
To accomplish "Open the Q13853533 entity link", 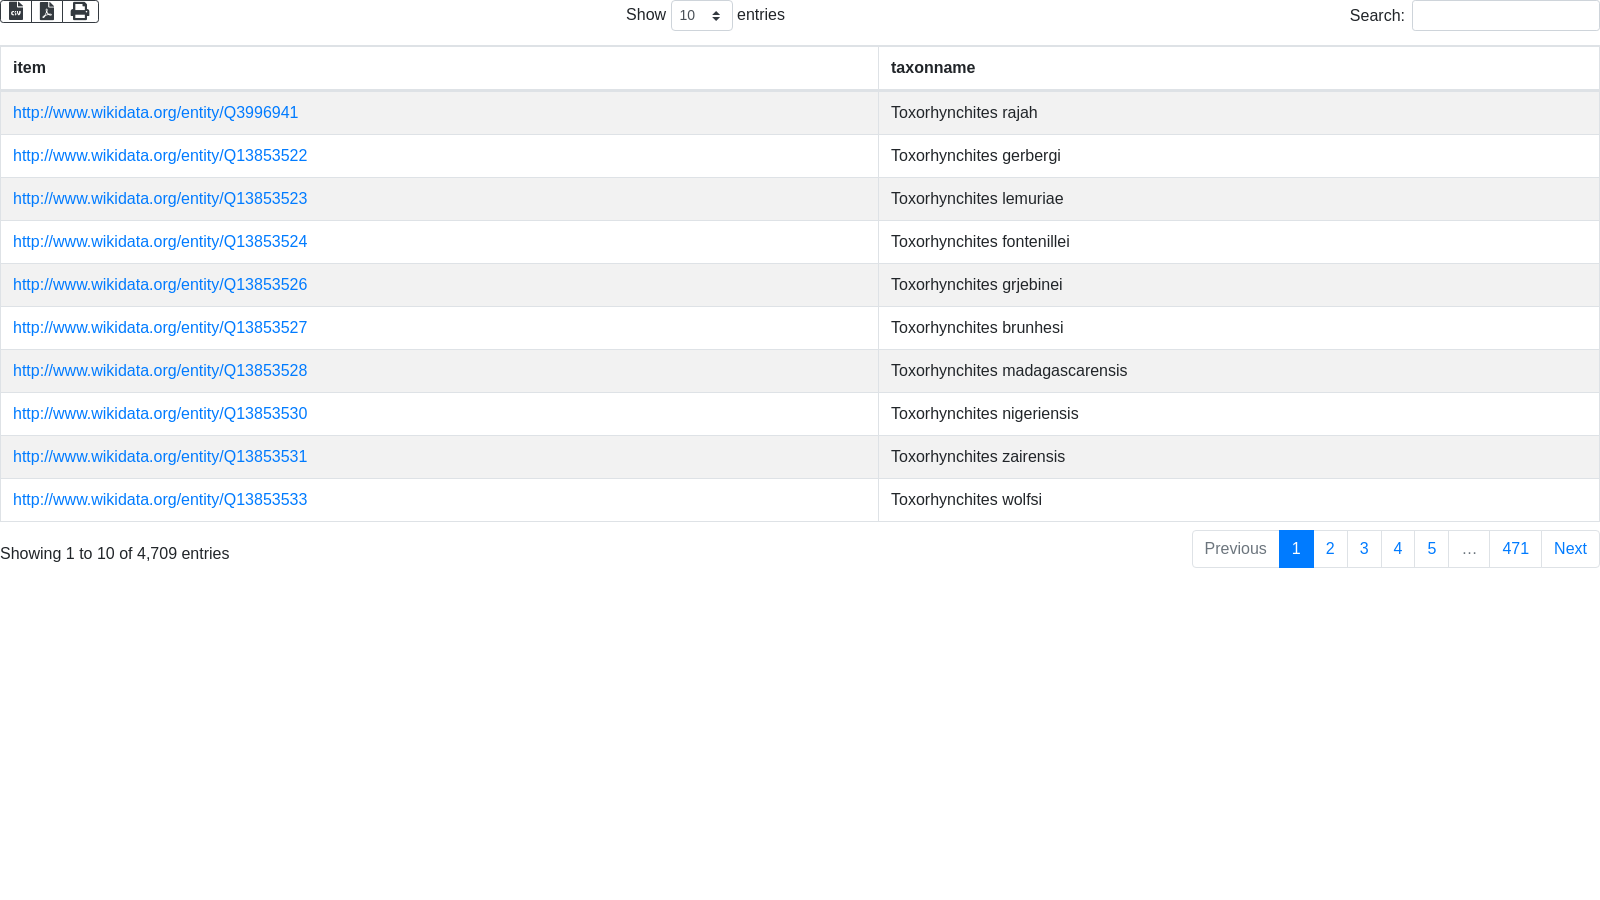I will [160, 500].
